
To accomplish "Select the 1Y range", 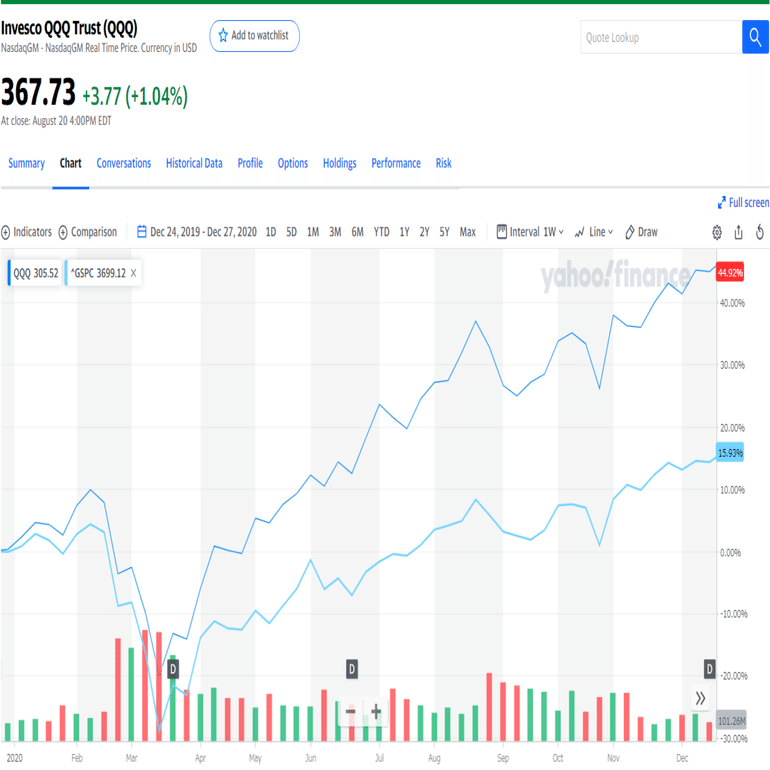I will 405,232.
